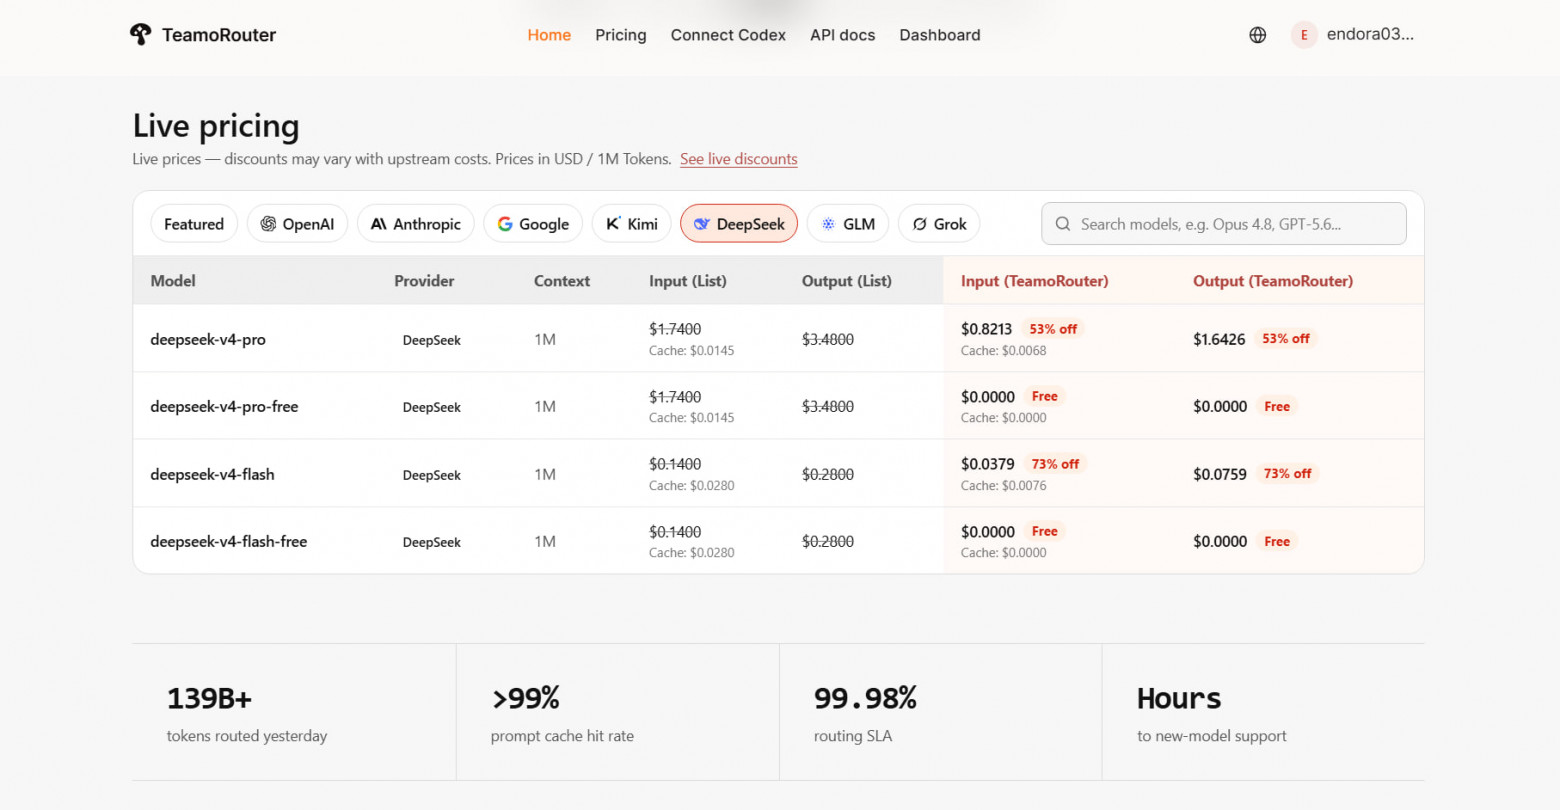Click 73% off badge beside $0.0759
1560x810 pixels.
[1287, 474]
